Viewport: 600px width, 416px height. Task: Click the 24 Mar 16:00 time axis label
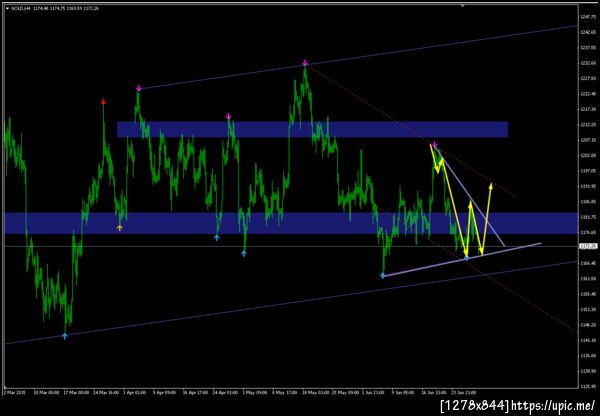107,393
